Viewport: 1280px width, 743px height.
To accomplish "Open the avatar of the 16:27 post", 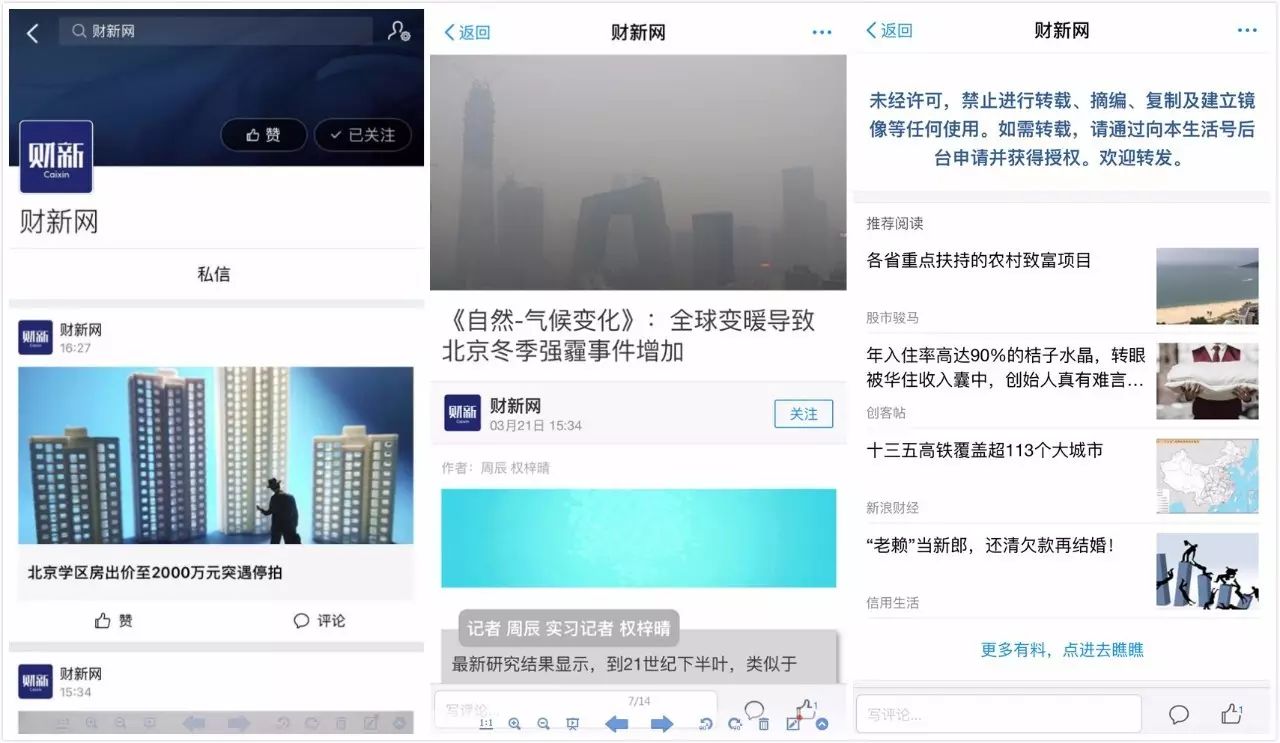I will click(35, 338).
